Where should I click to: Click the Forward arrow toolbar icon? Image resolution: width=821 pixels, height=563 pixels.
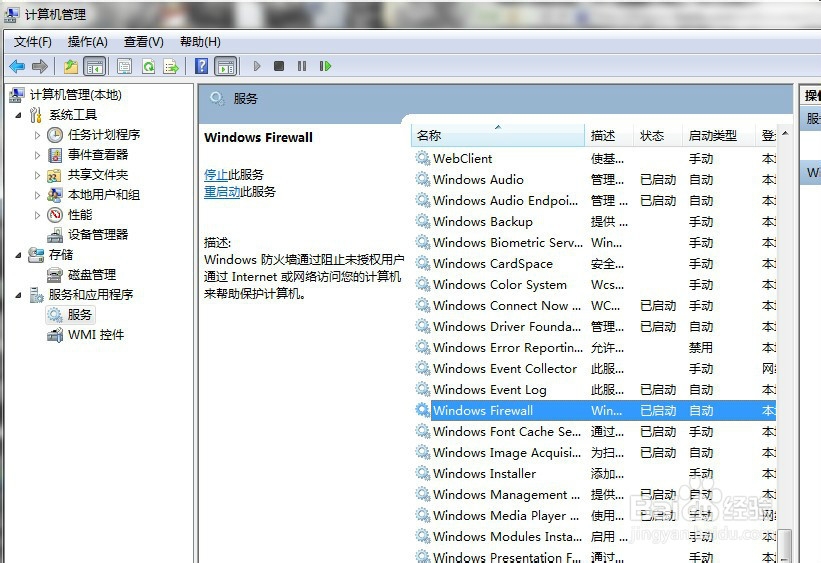[x=40, y=67]
